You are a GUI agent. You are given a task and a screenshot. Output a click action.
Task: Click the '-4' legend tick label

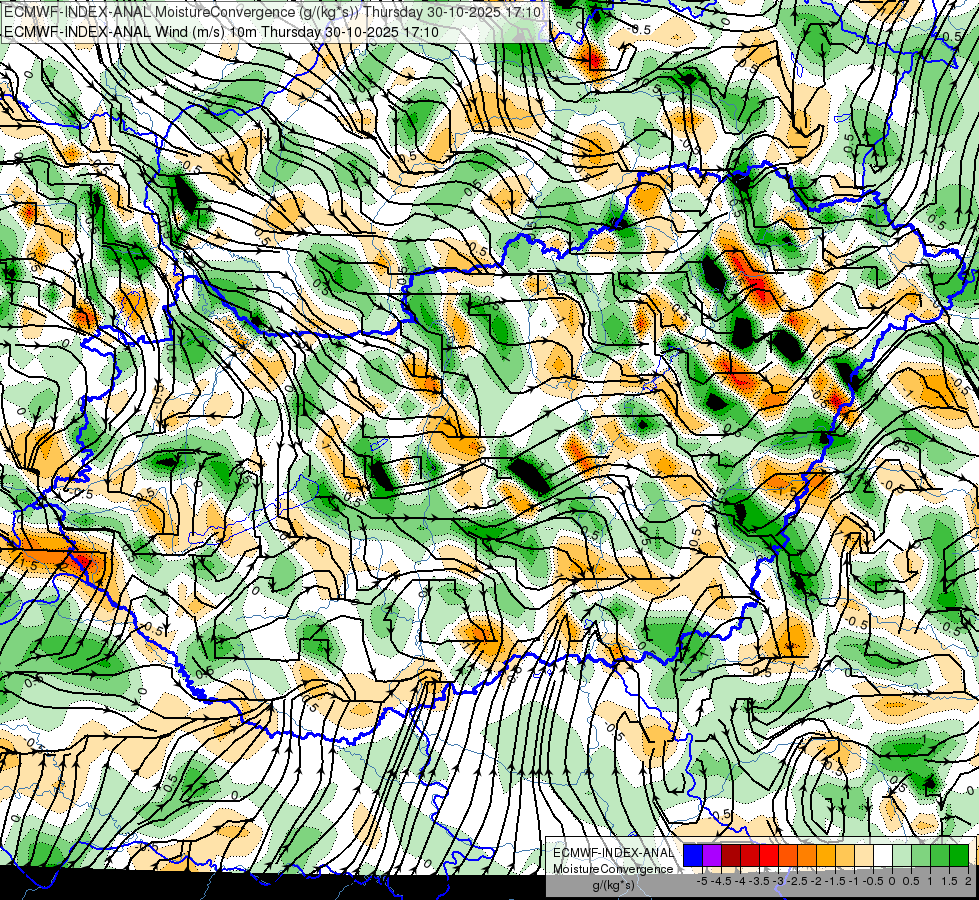740,881
